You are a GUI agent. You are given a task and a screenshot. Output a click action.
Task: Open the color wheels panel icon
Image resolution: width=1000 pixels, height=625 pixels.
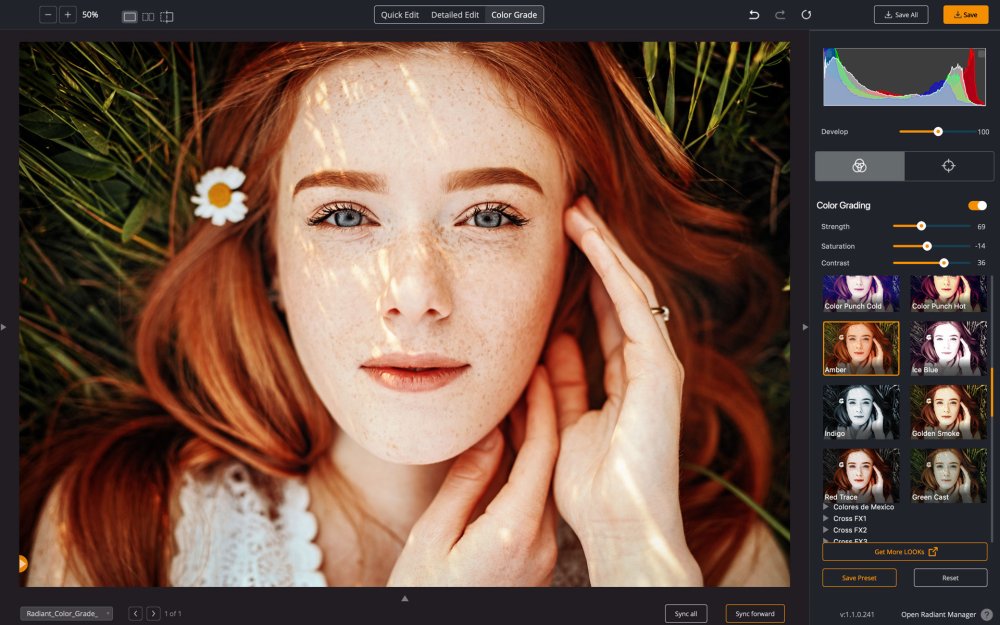[x=859, y=166]
